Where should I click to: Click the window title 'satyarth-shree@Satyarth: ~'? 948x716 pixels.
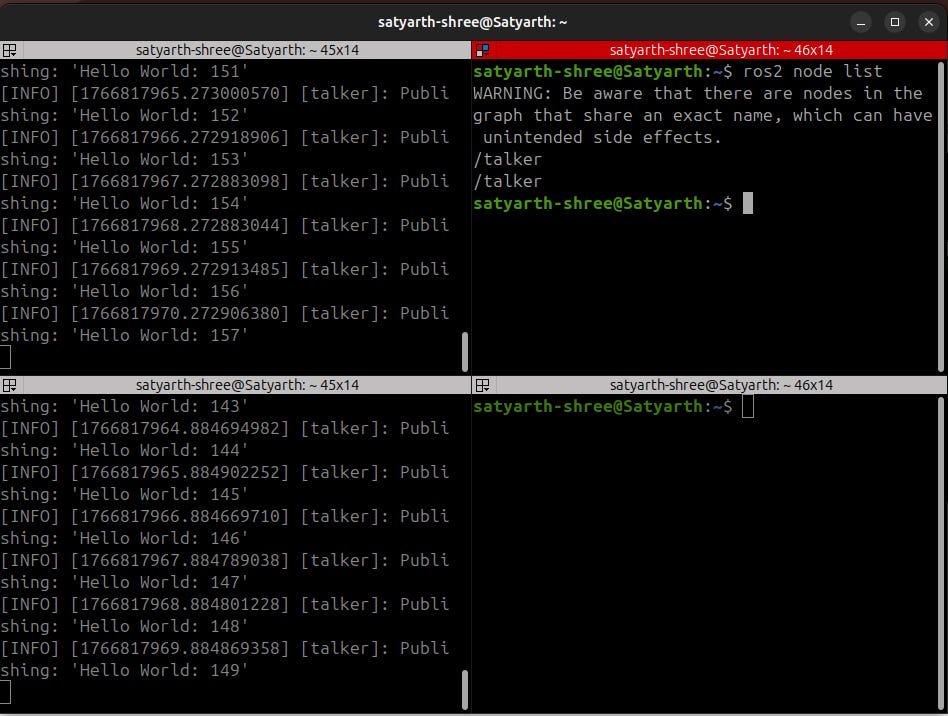coord(473,22)
